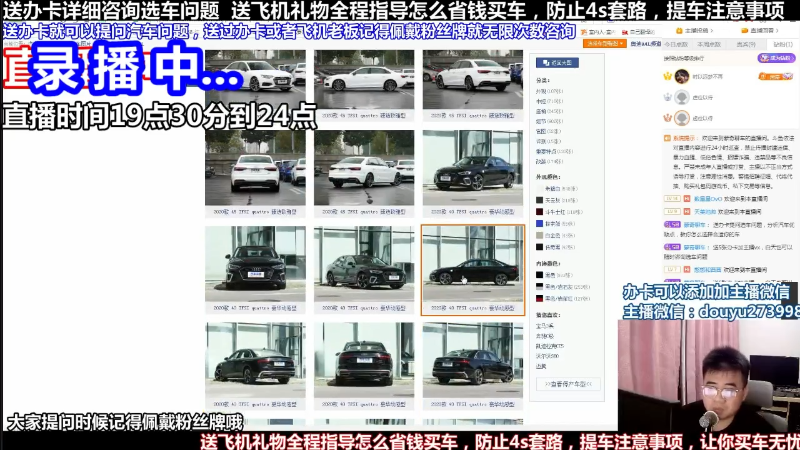This screenshot has height=450, width=800.
Task: Switch to the 今日贡献 ranking tab
Action: coord(677,44)
